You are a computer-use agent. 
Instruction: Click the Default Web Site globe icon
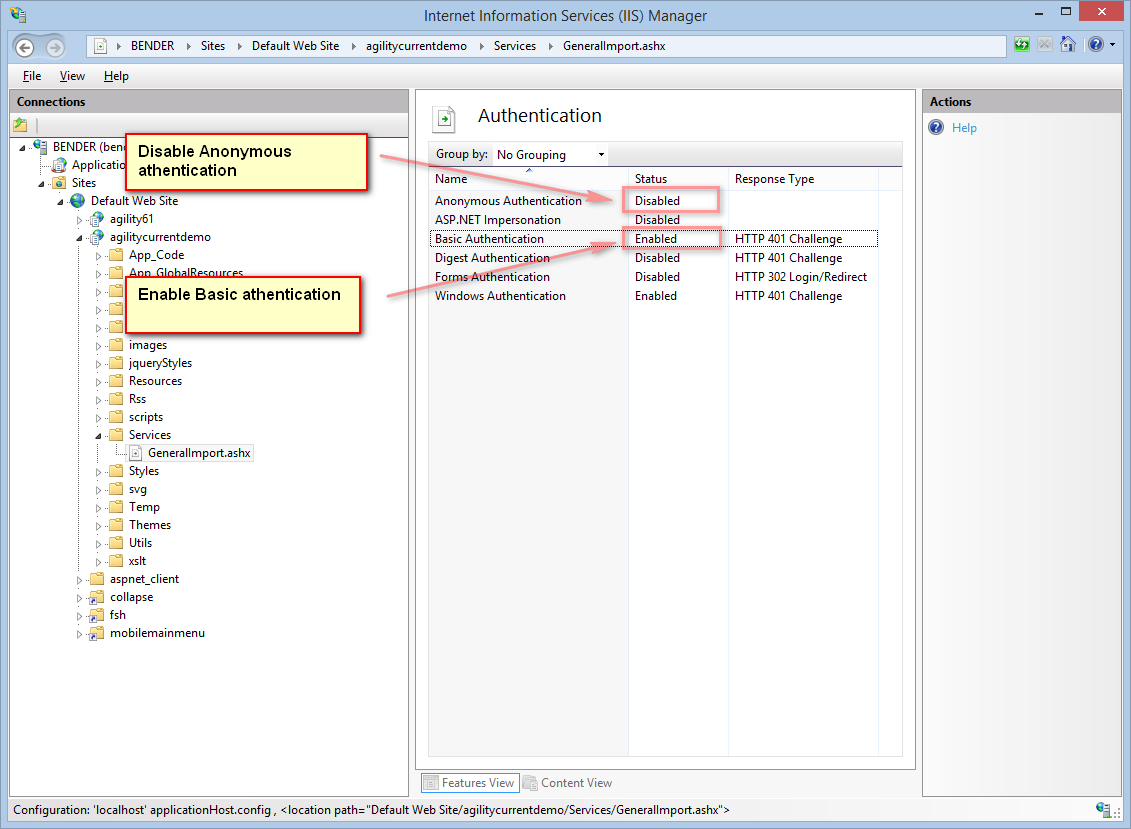pos(77,201)
